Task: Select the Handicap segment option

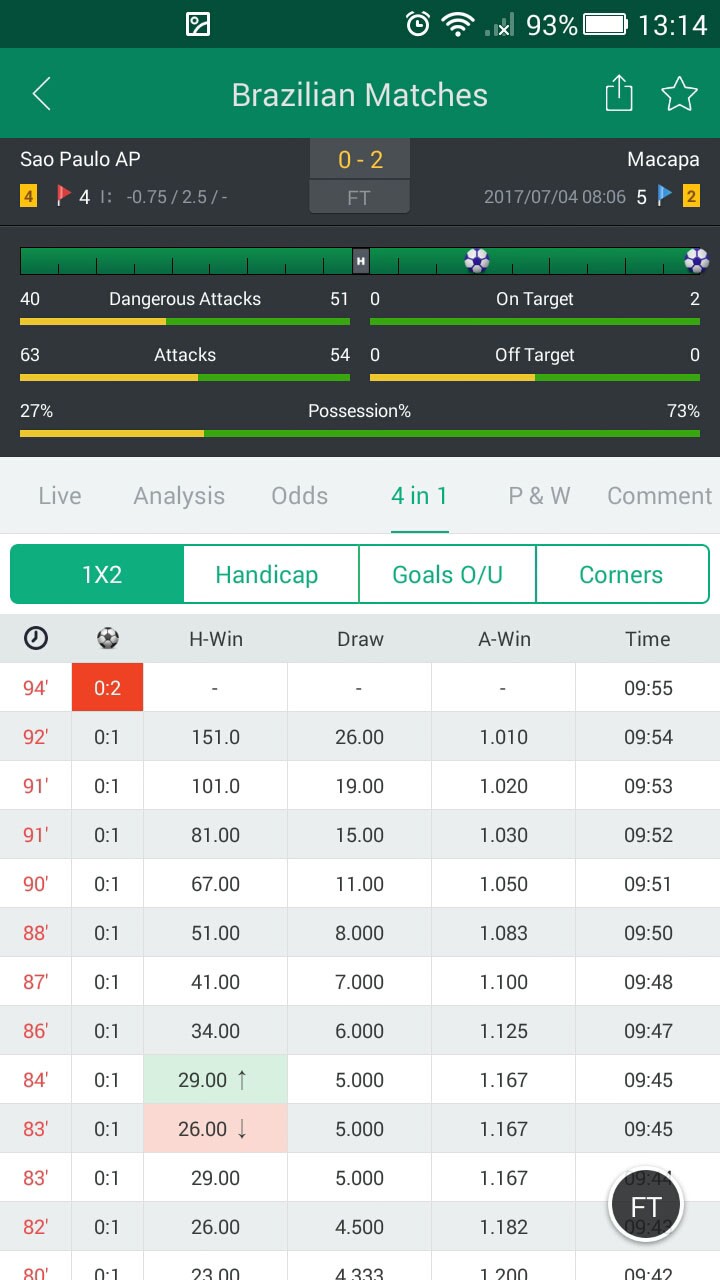Action: tap(267, 575)
